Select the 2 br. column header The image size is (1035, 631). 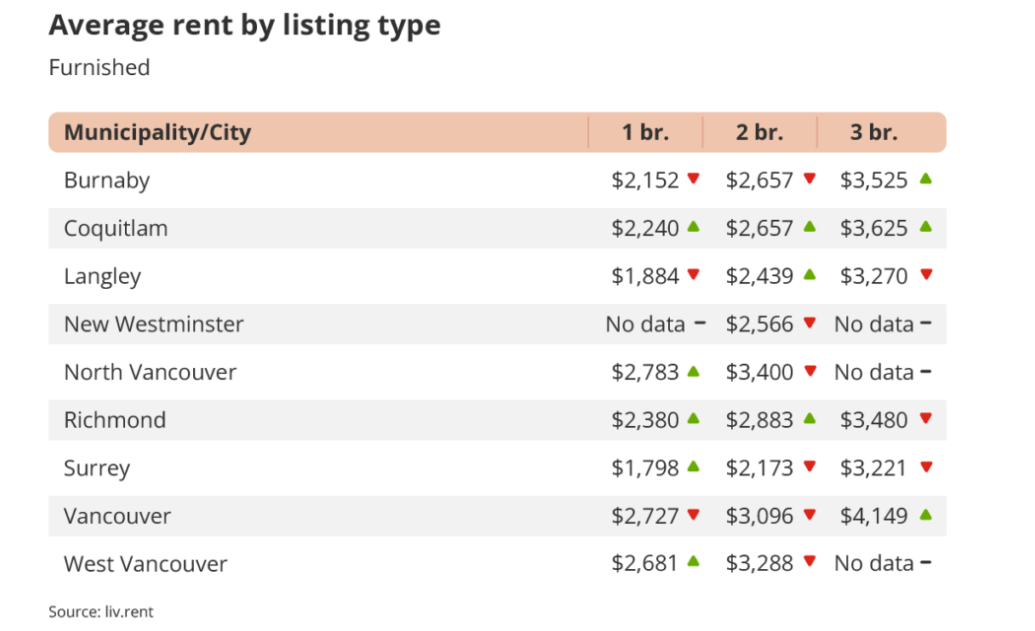coord(759,132)
